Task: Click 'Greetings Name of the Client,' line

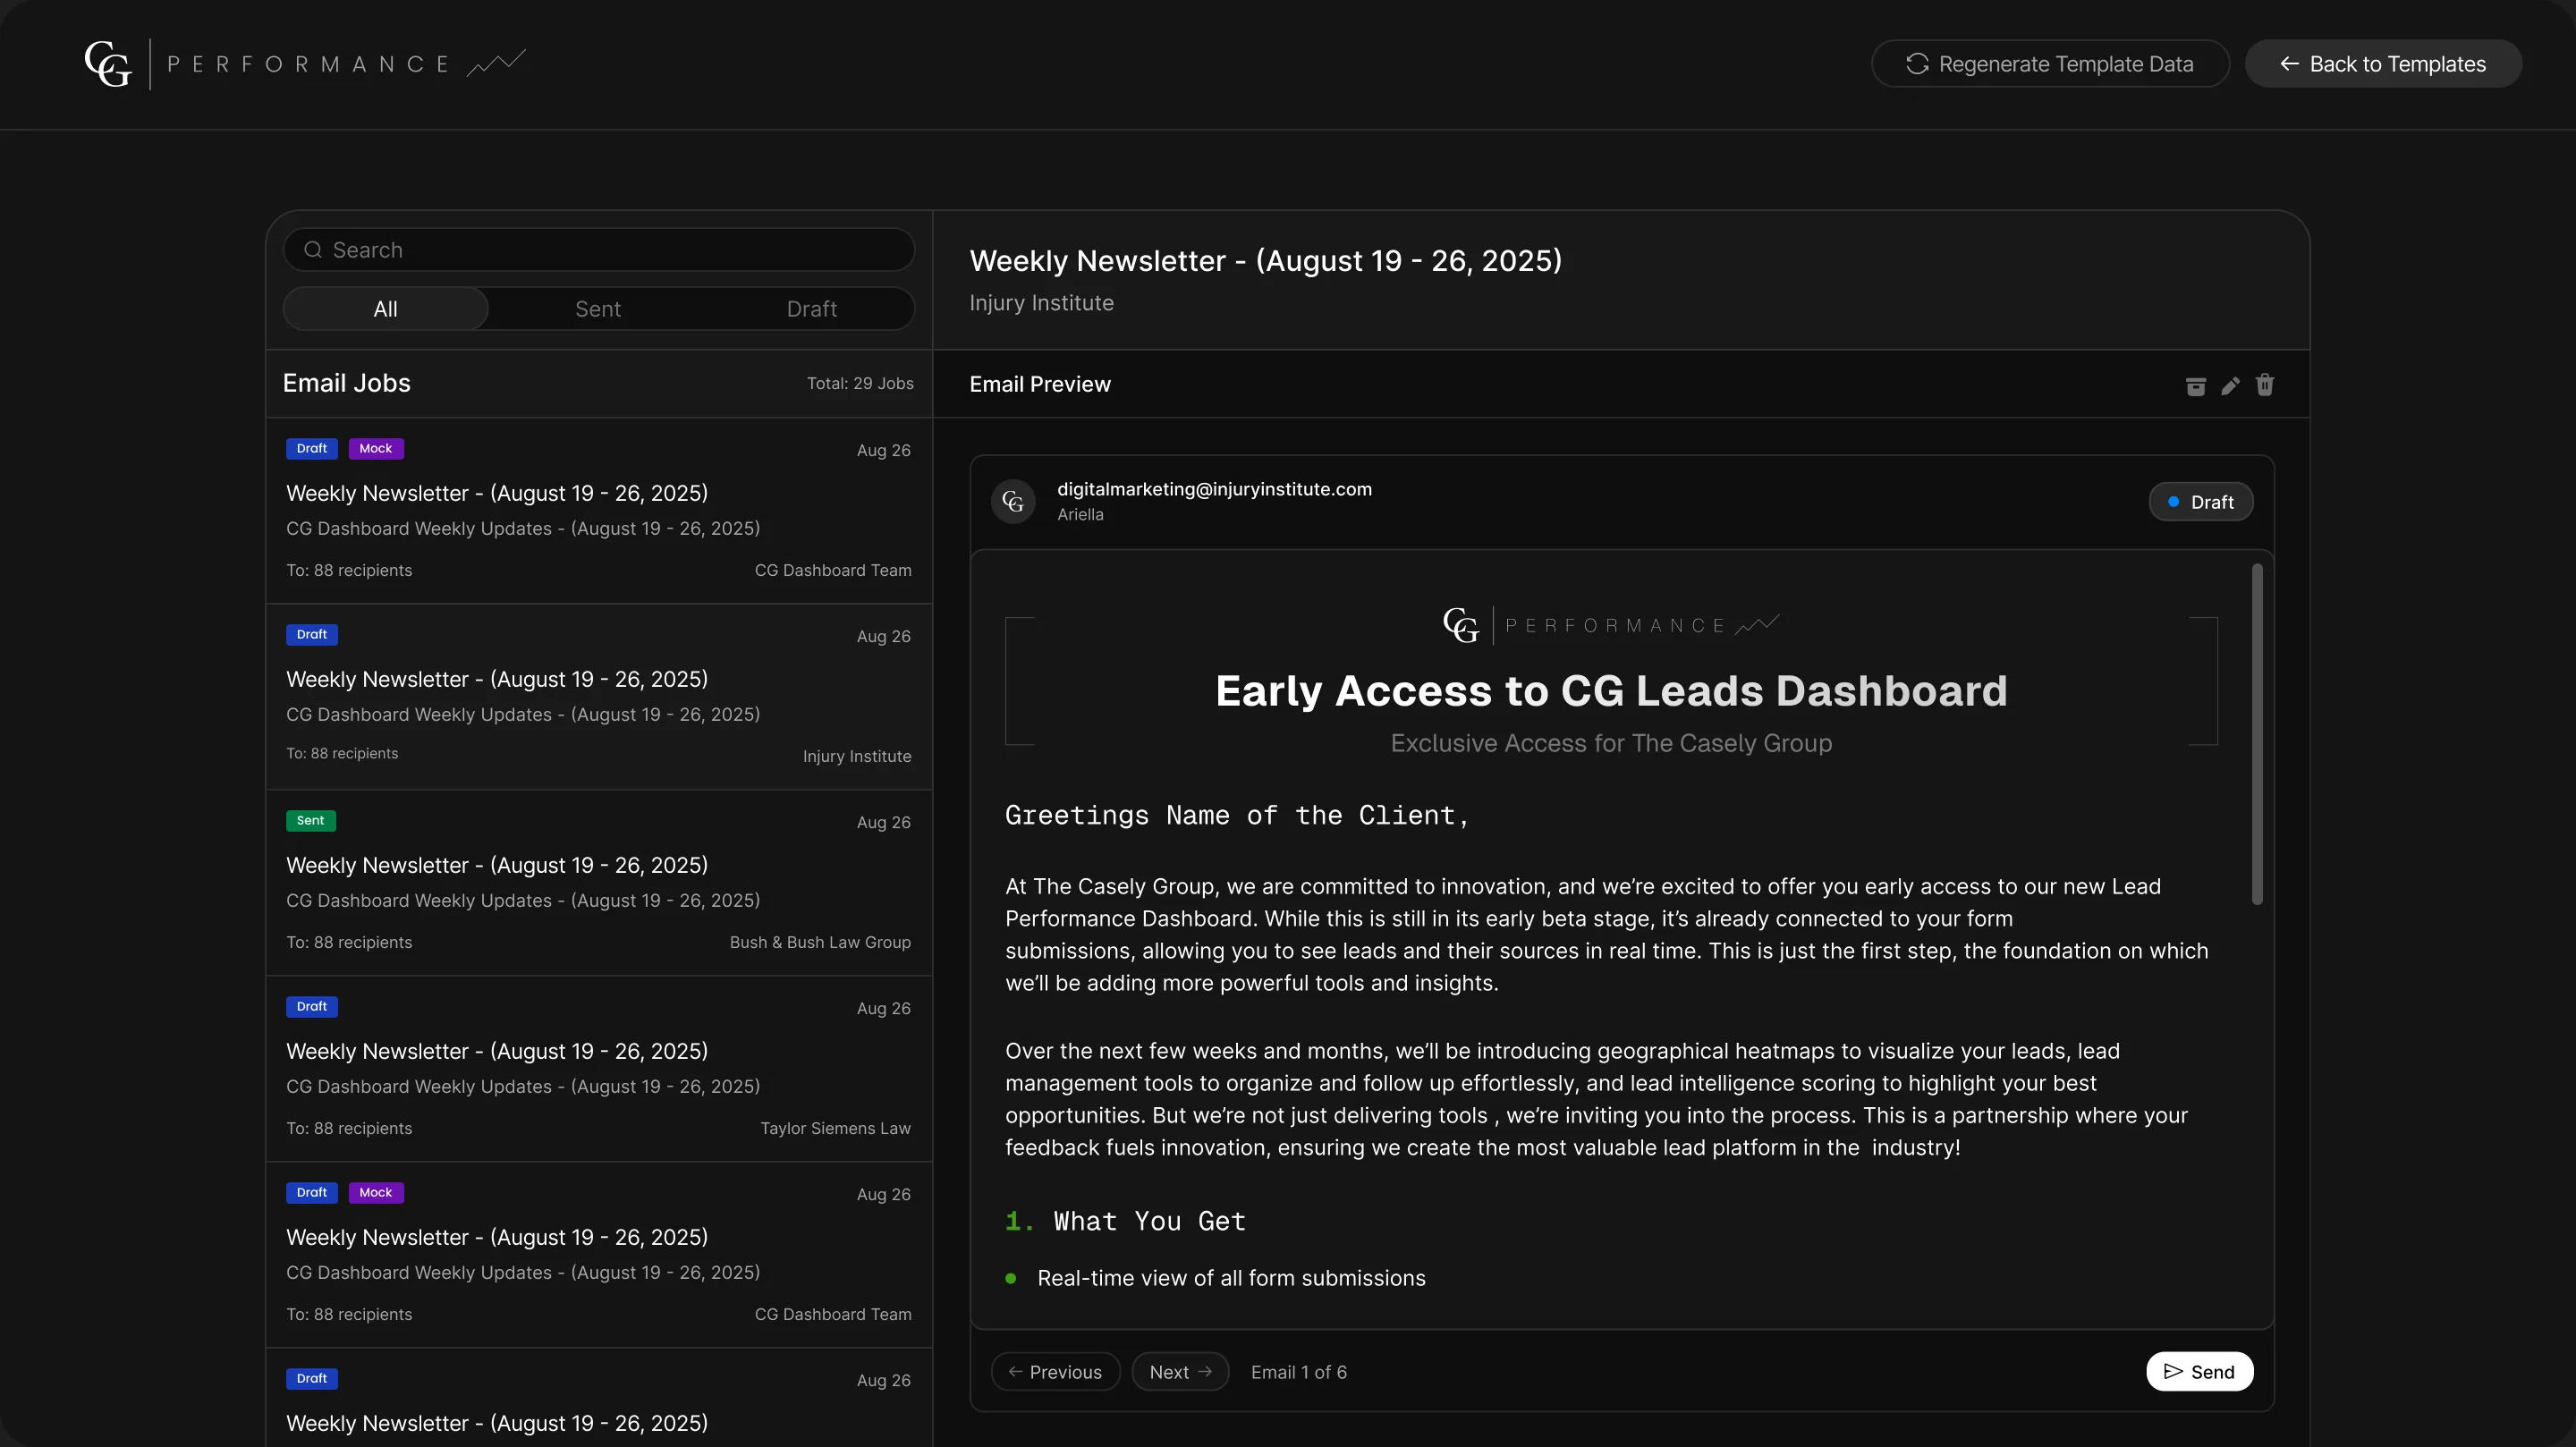Action: 1237,816
